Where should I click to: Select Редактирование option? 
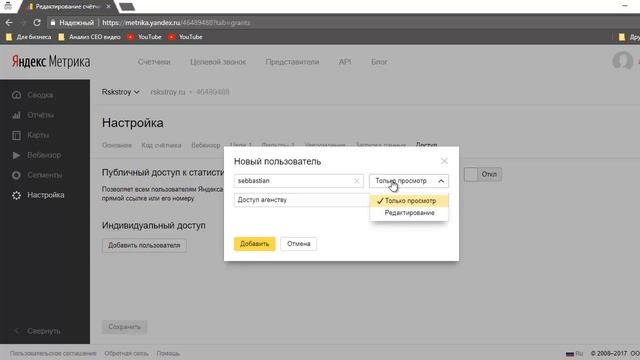409,213
